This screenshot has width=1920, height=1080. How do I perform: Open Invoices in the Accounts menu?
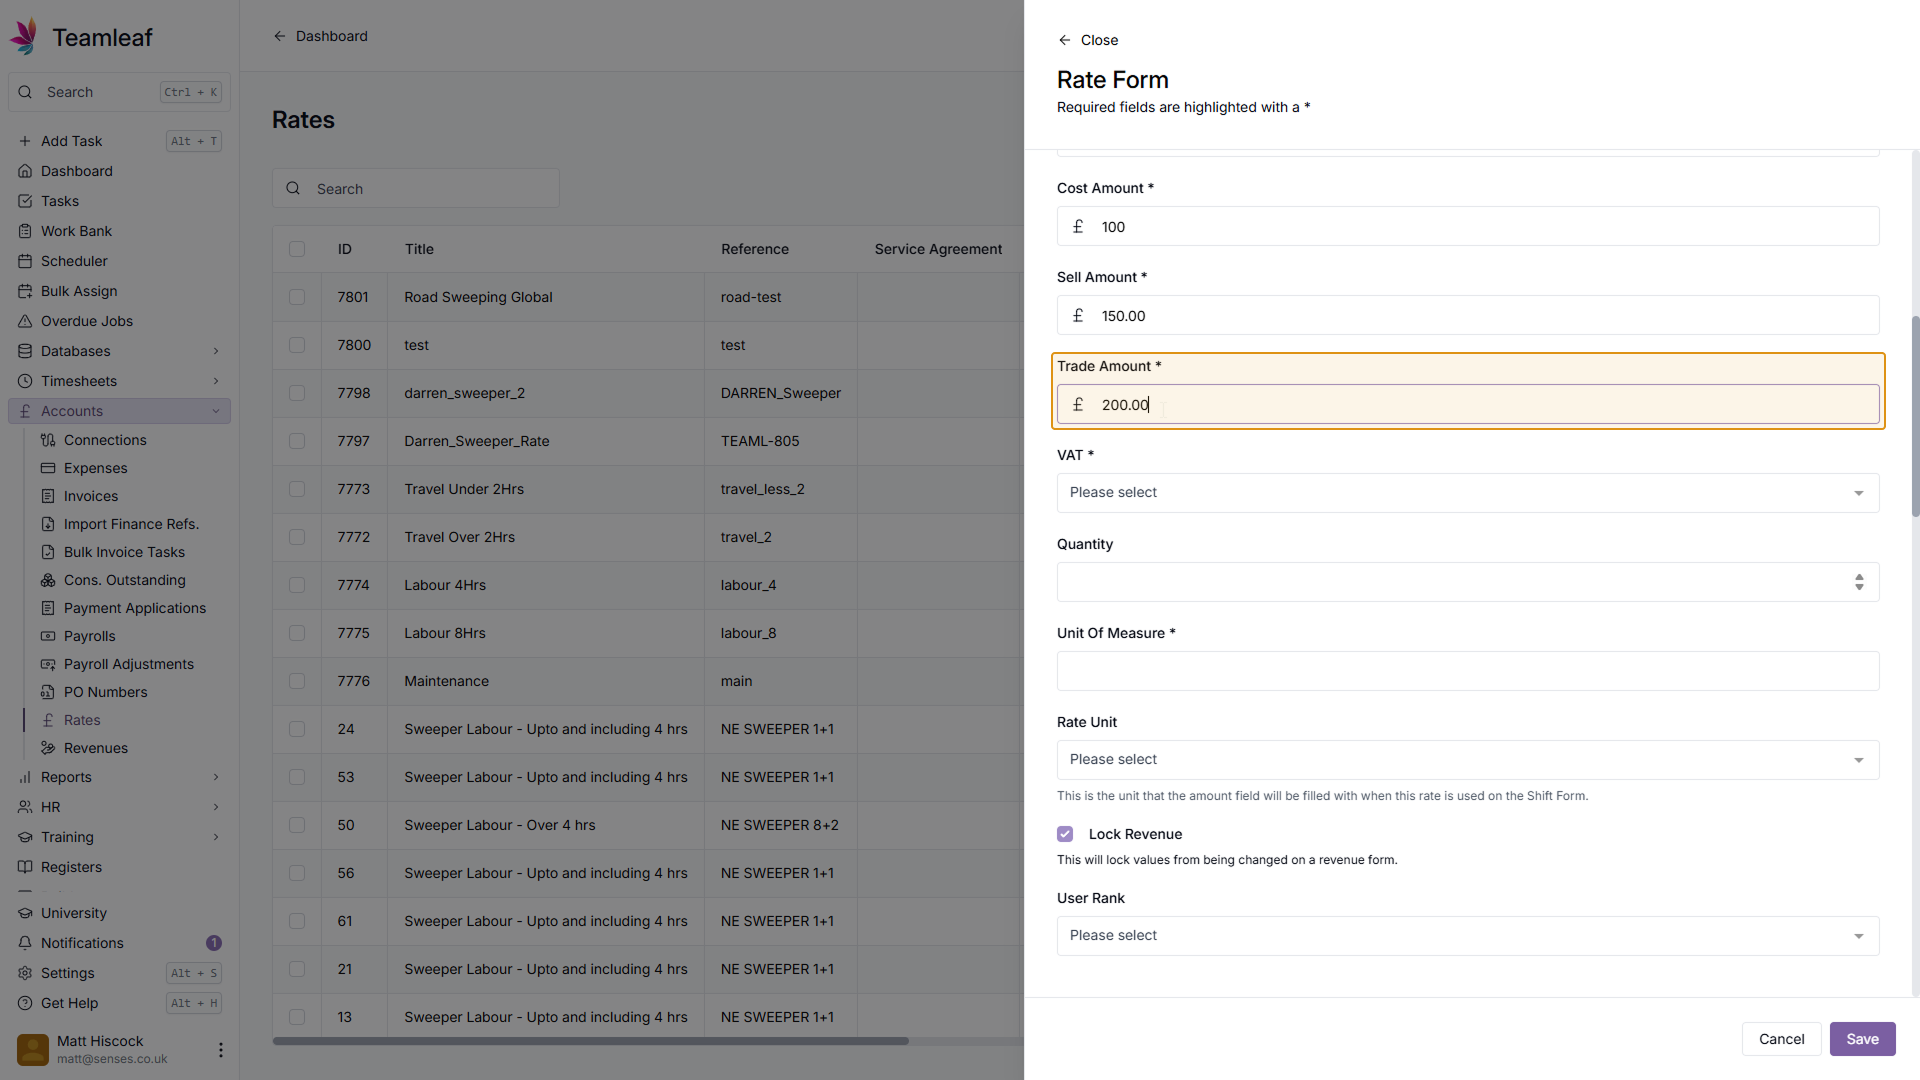pos(90,496)
